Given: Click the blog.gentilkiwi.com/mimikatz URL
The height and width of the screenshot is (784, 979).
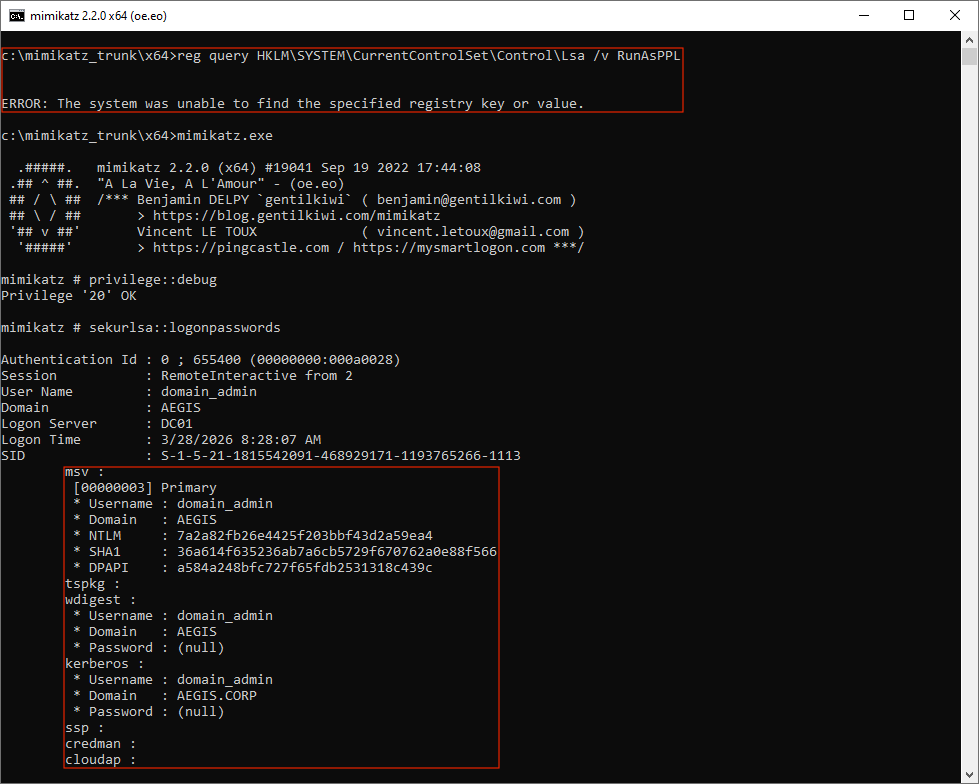Looking at the screenshot, I should [x=297, y=215].
